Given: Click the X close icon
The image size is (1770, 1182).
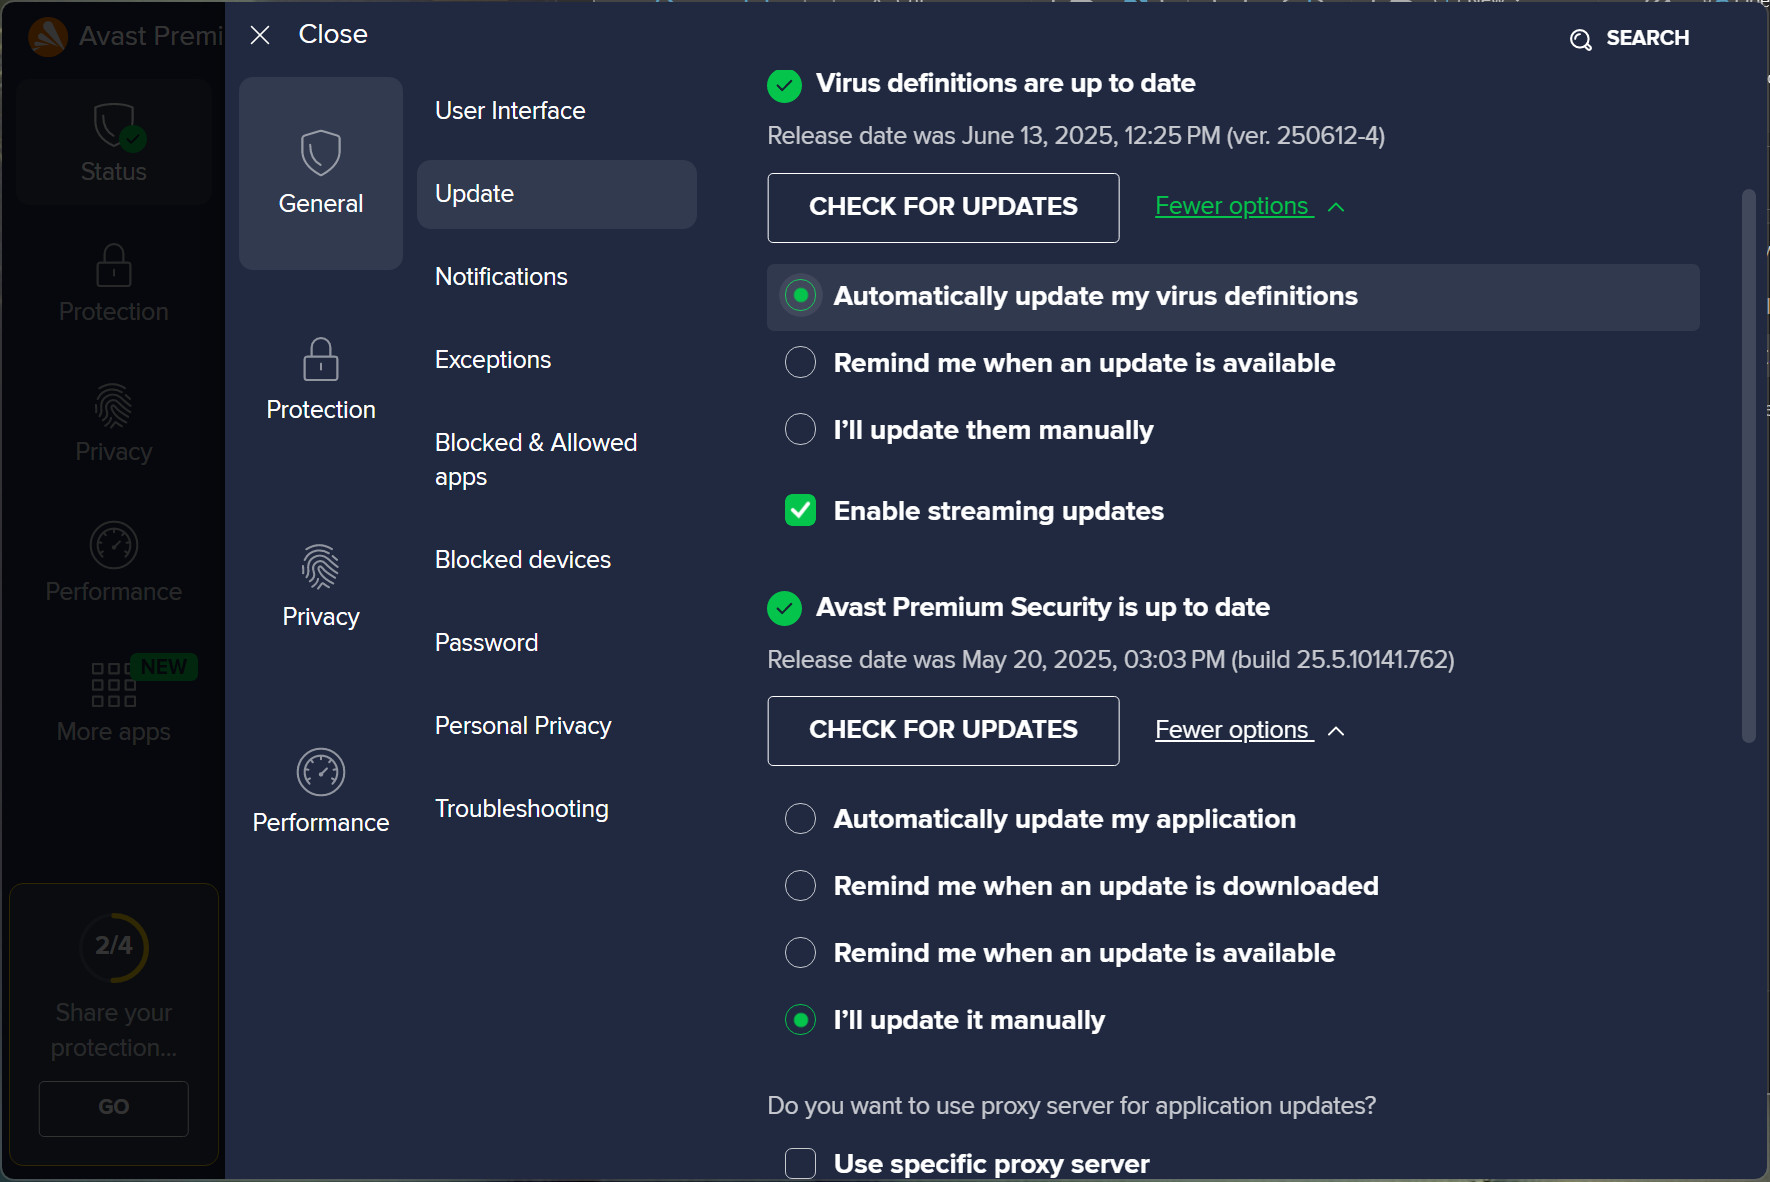Looking at the screenshot, I should pyautogui.click(x=260, y=35).
